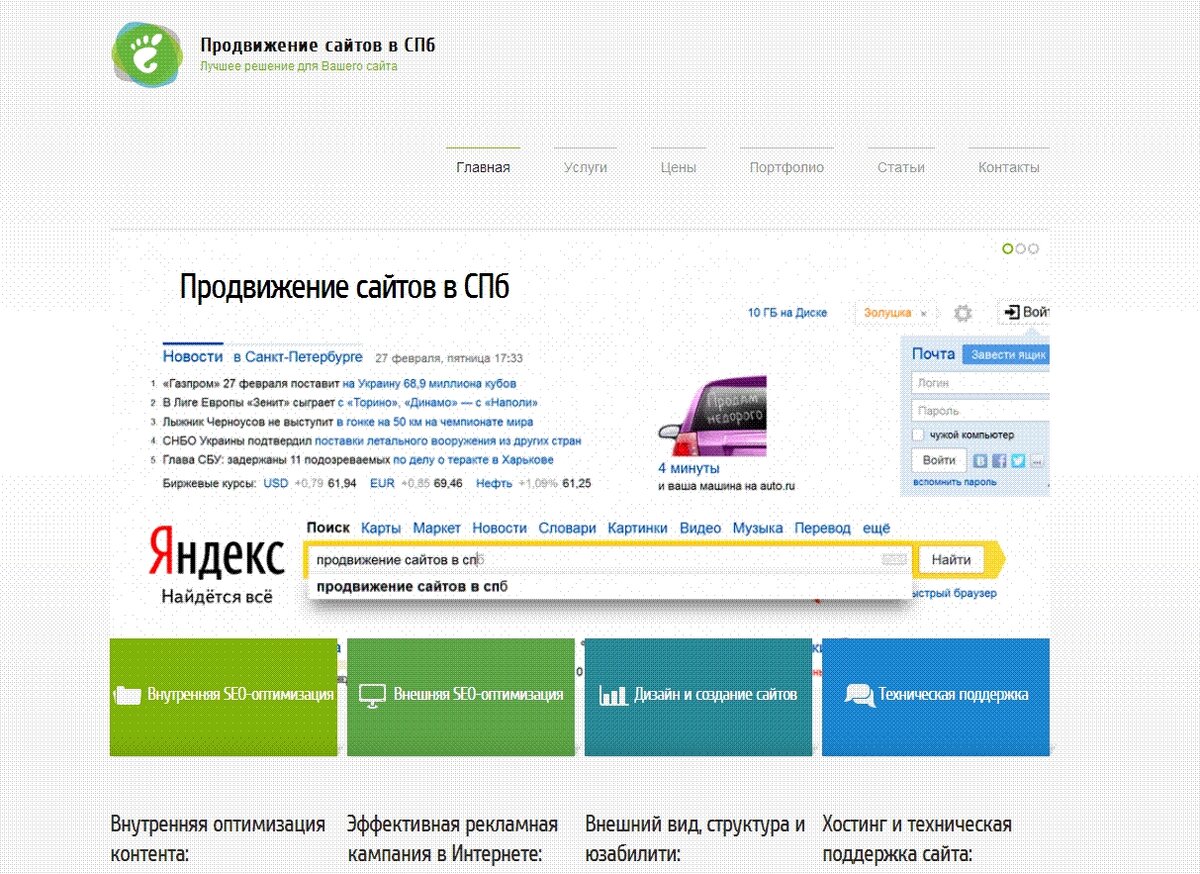Open news link по делу о теракте в Харькове

pos(473,460)
